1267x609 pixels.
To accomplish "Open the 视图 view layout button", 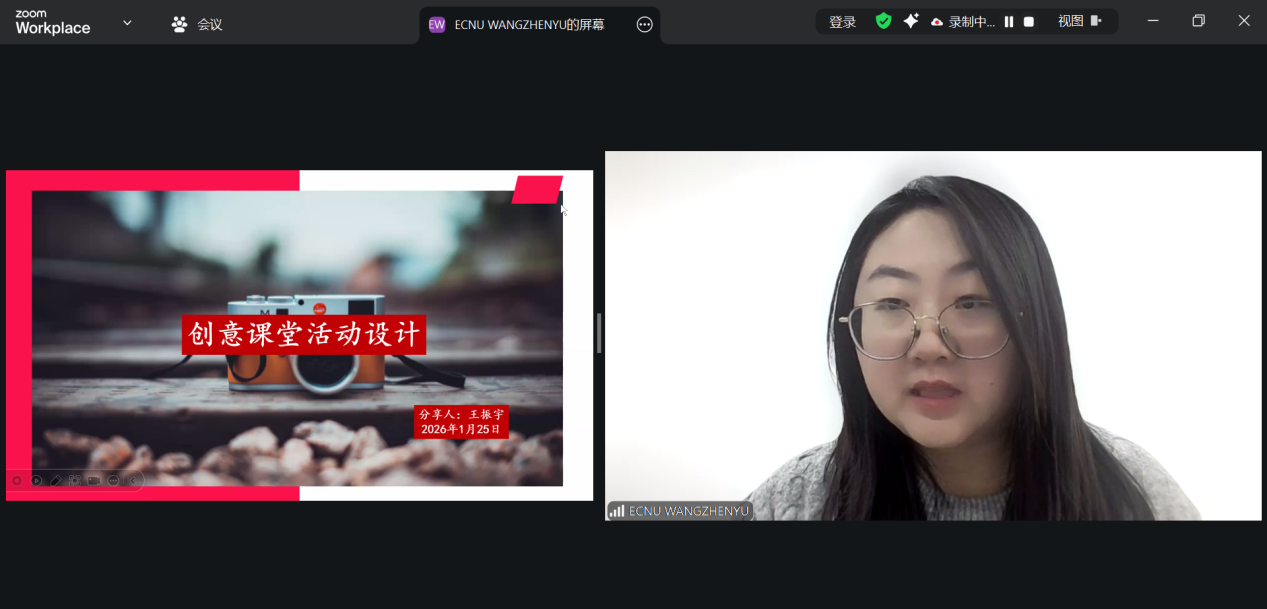I will click(1079, 21).
